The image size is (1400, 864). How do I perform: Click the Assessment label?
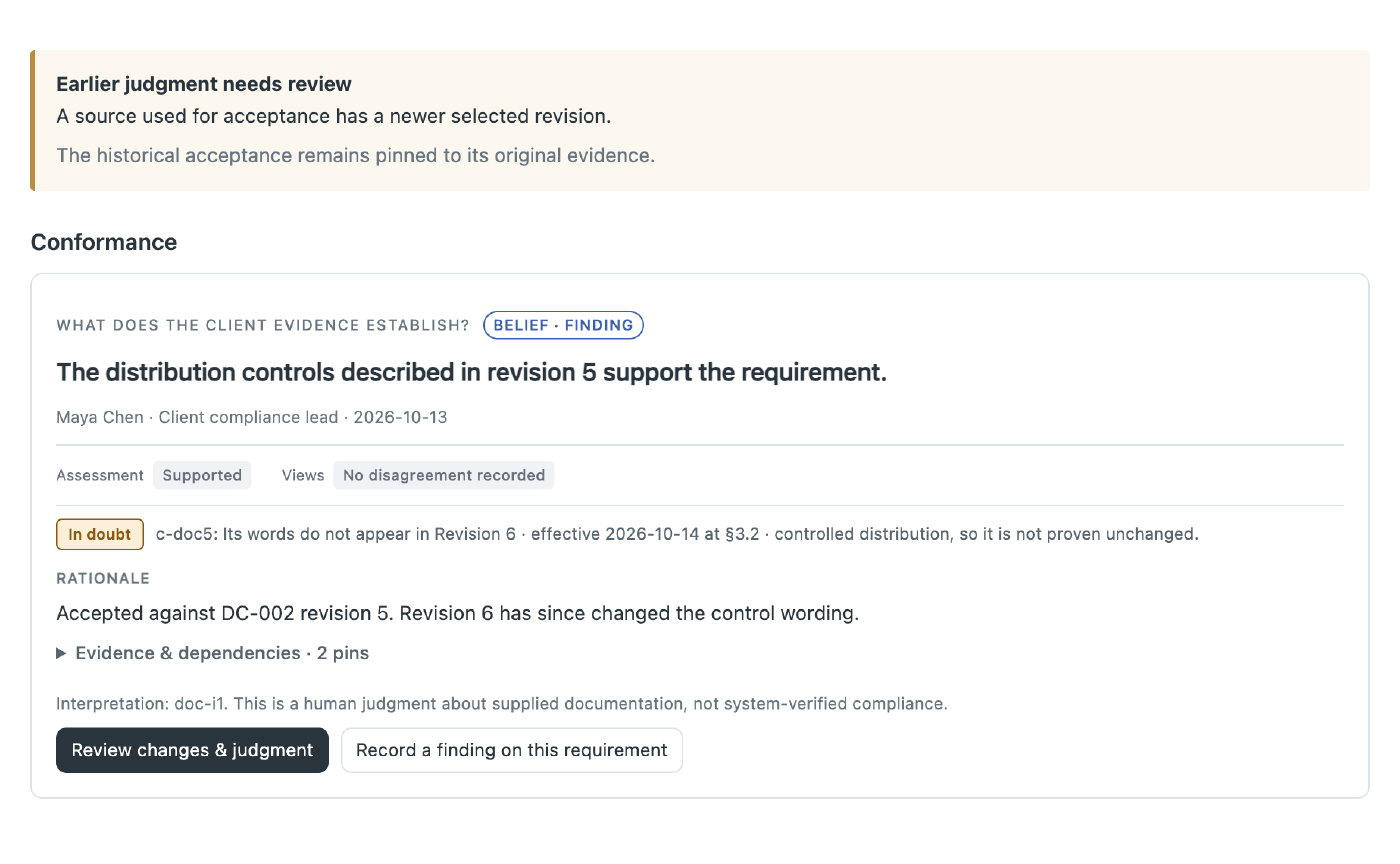[100, 475]
